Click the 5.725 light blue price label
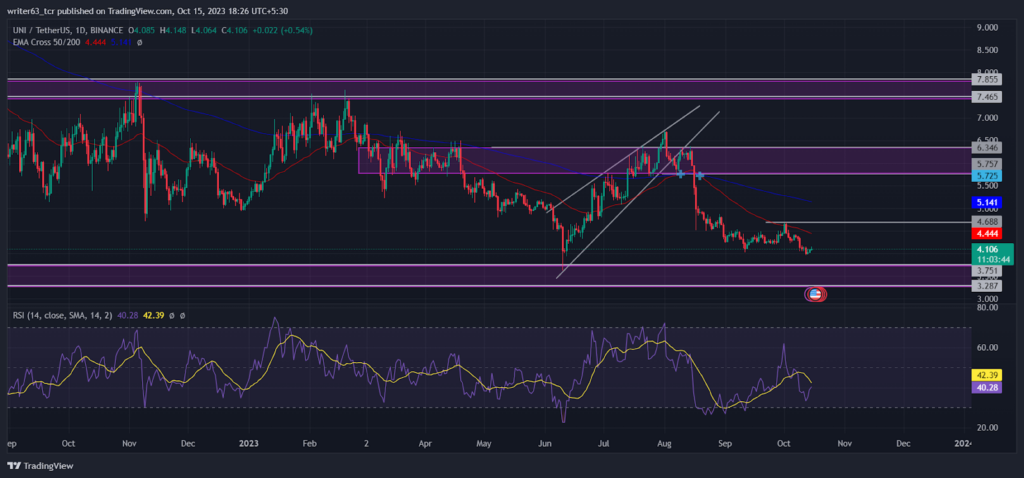 [x=985, y=176]
